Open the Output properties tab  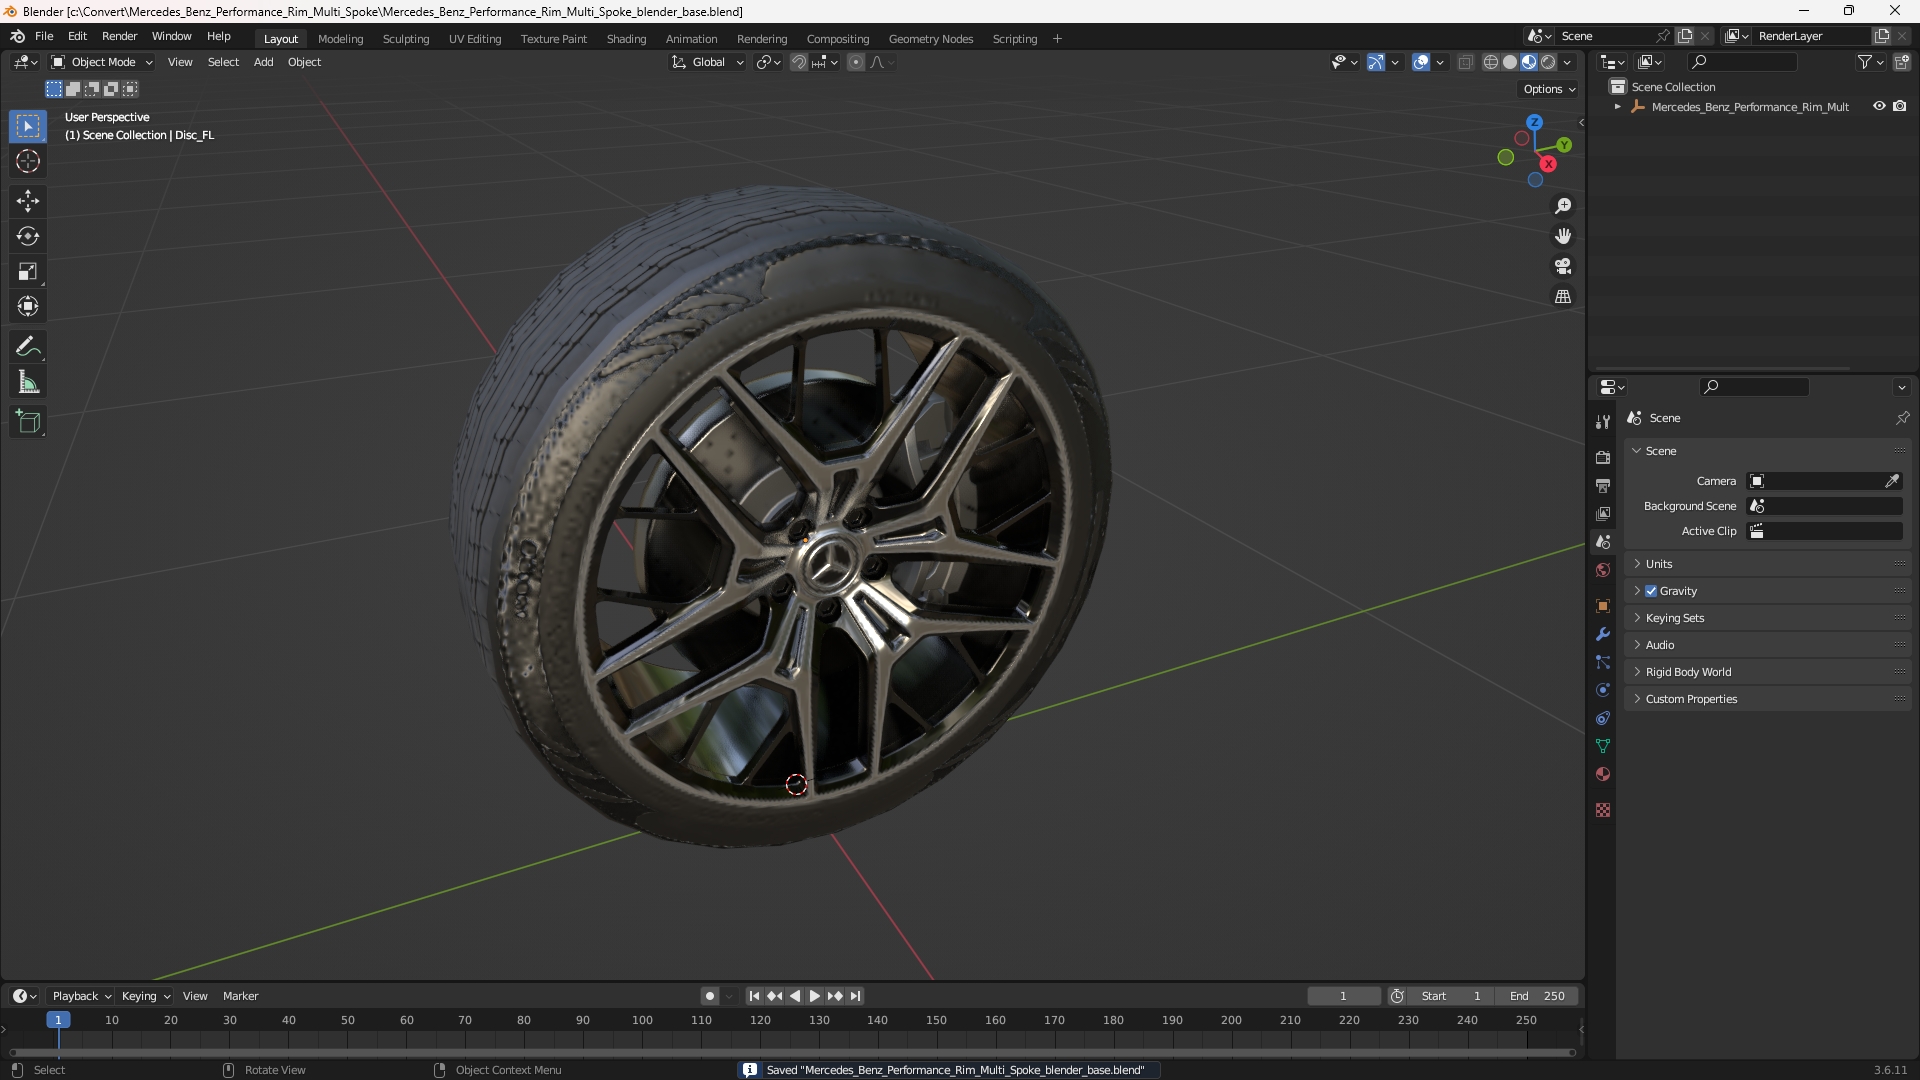[1603, 485]
